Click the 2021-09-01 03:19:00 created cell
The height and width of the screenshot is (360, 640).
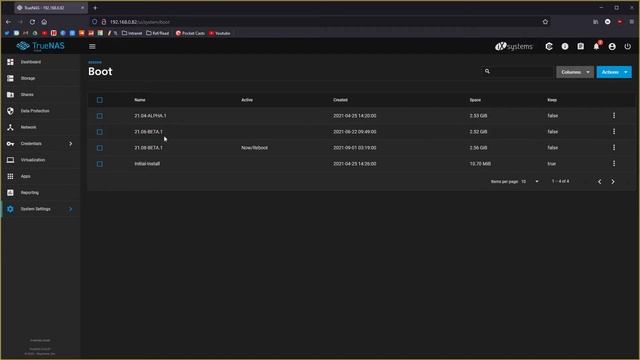pos(355,148)
